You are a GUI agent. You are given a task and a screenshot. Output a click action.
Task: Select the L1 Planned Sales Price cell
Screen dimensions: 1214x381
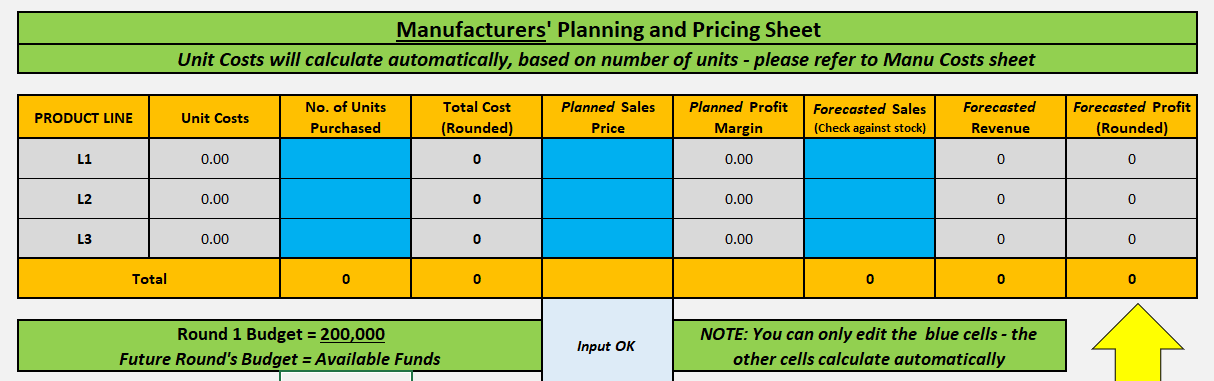point(608,159)
